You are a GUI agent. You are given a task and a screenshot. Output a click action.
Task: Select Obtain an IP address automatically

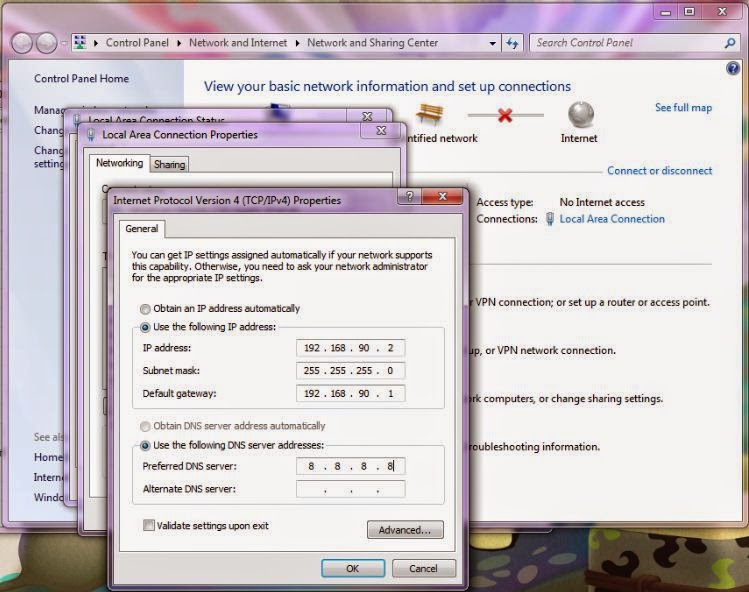(x=145, y=309)
